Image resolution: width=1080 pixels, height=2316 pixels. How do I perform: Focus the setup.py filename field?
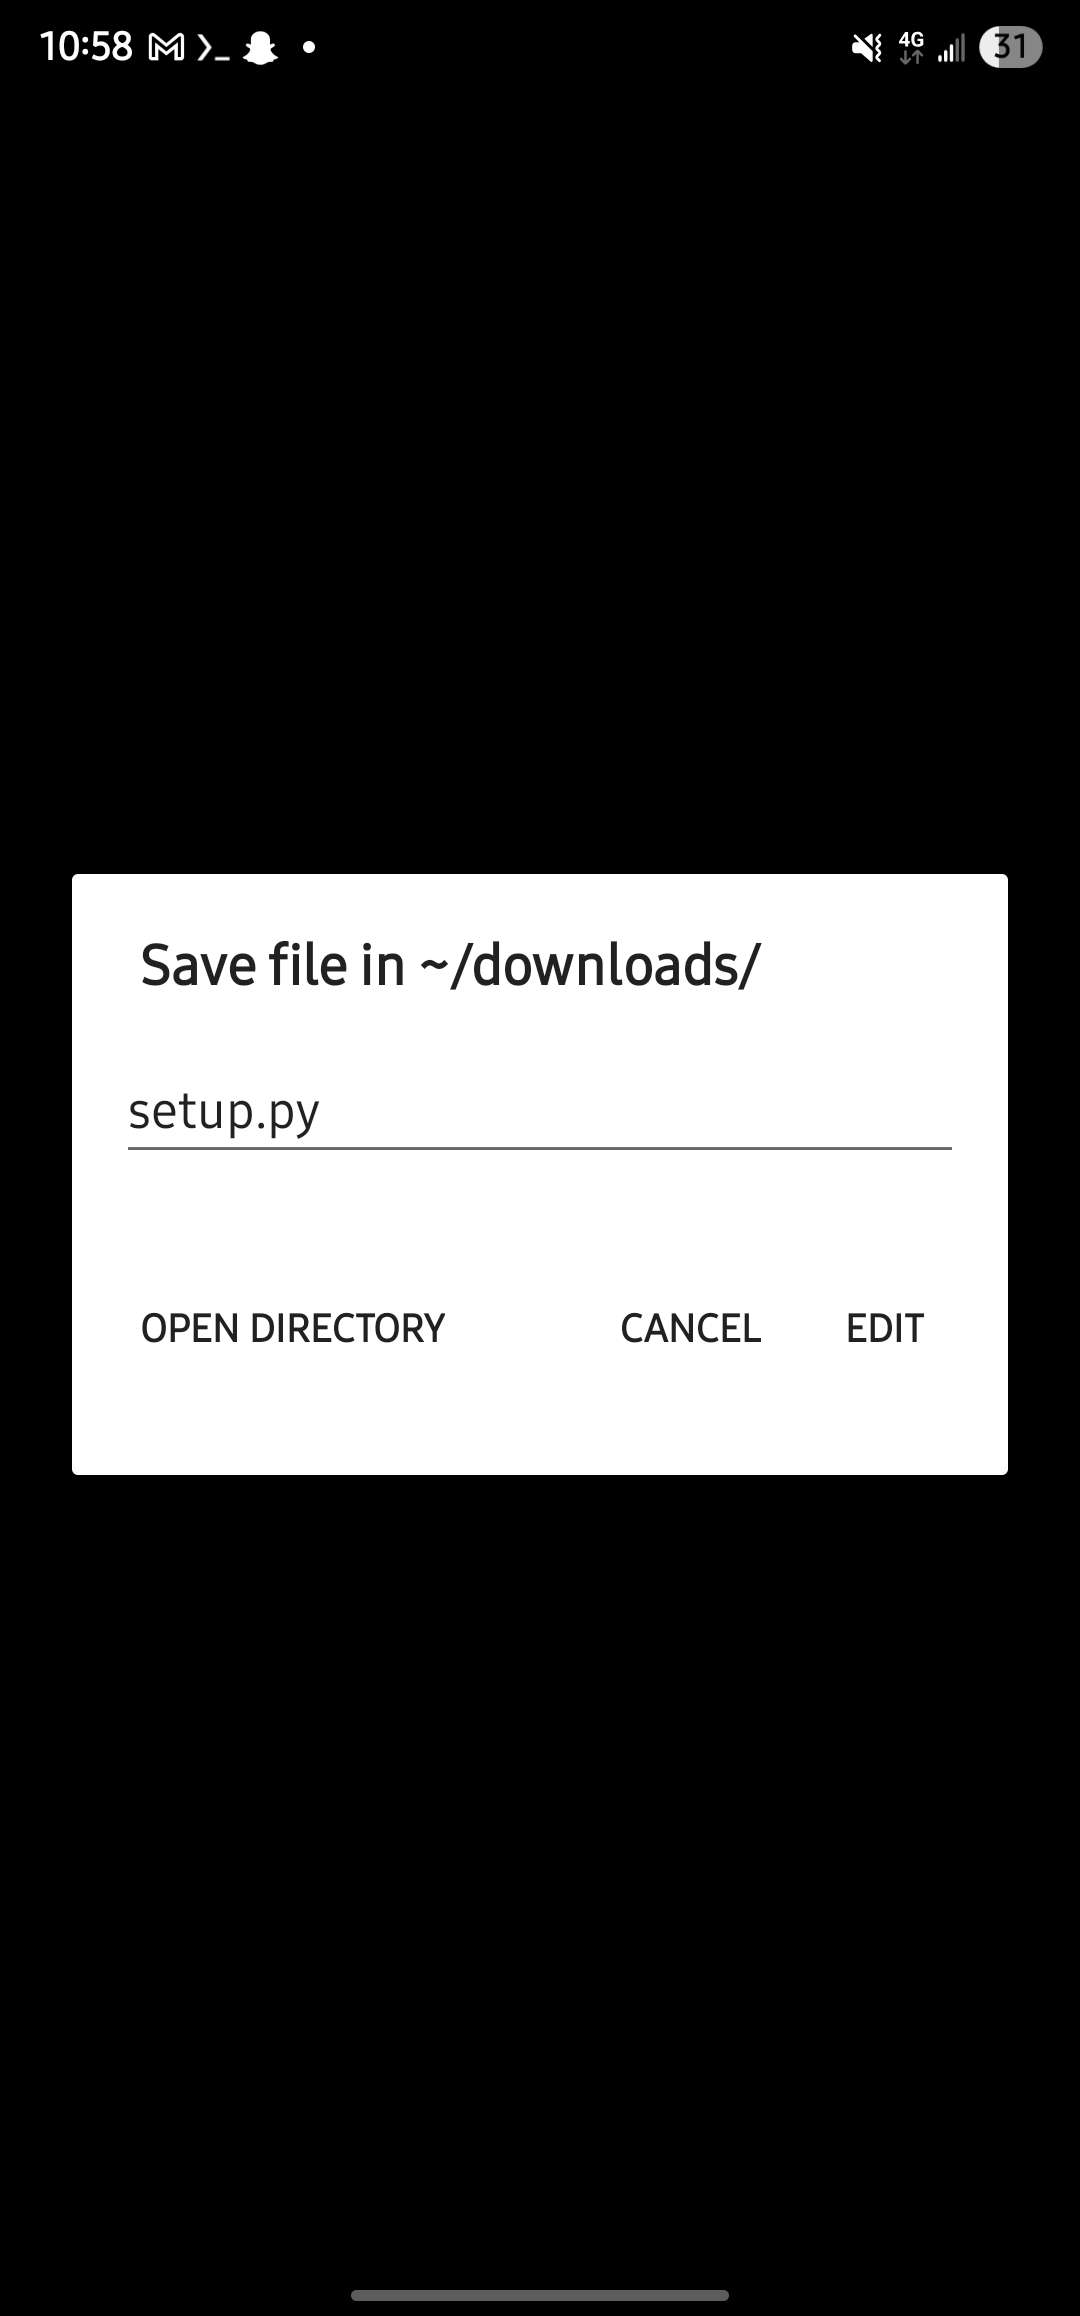(x=540, y=1112)
